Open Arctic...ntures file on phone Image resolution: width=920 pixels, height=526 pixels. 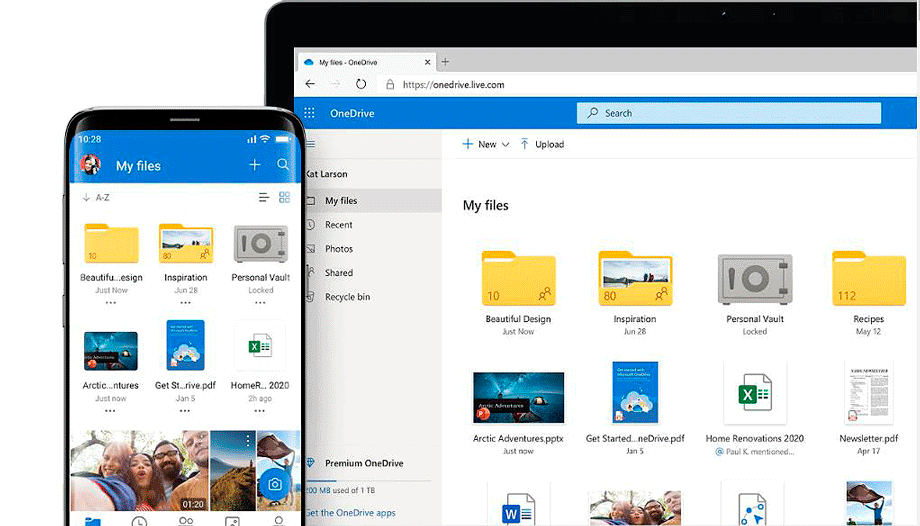pos(111,351)
